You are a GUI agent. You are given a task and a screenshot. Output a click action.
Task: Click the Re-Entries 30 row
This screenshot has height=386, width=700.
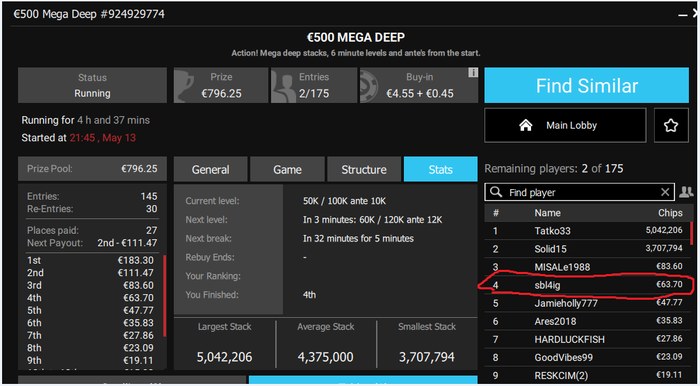coord(92,209)
